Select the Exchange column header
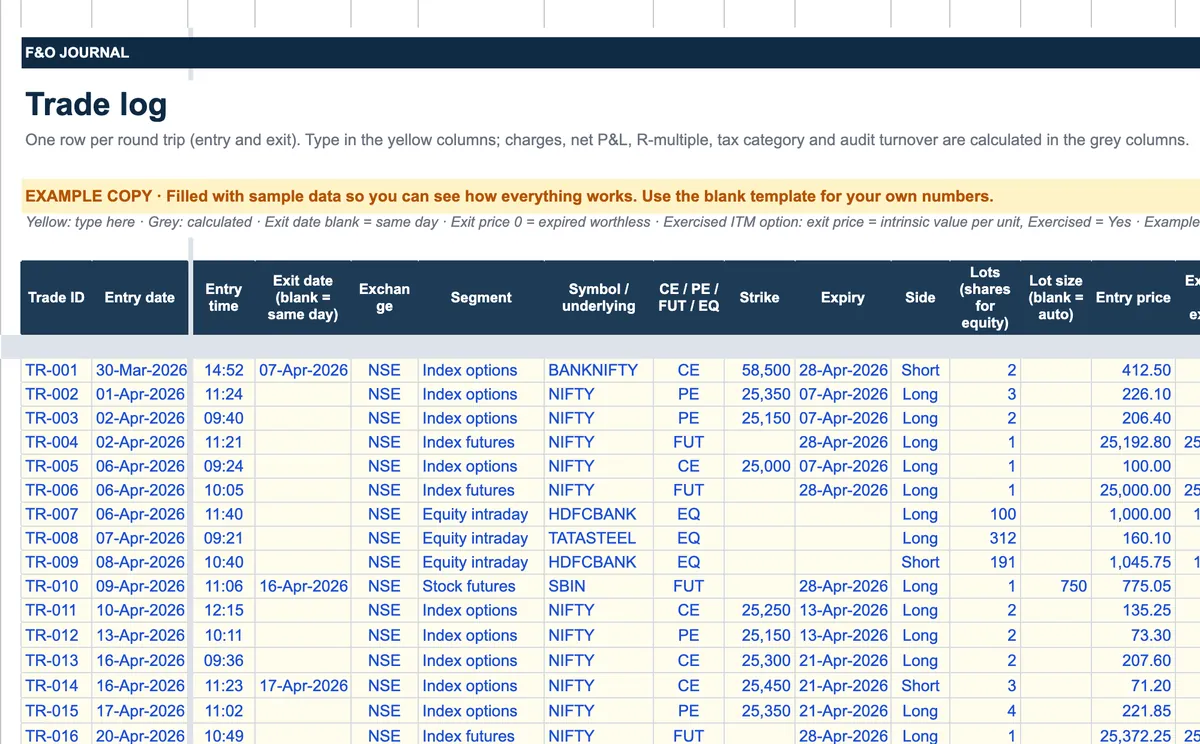Image resolution: width=1200 pixels, height=744 pixels. click(x=384, y=297)
